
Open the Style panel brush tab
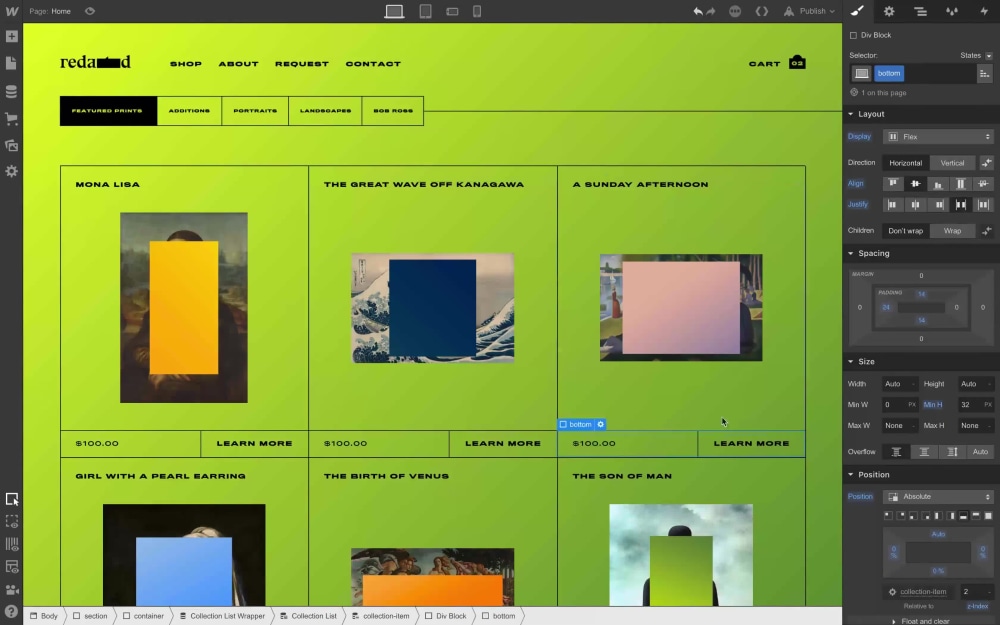click(x=857, y=11)
